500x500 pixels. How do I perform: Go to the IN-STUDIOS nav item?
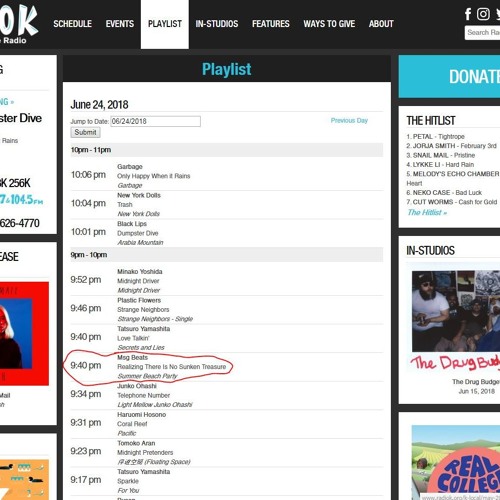click(x=217, y=24)
